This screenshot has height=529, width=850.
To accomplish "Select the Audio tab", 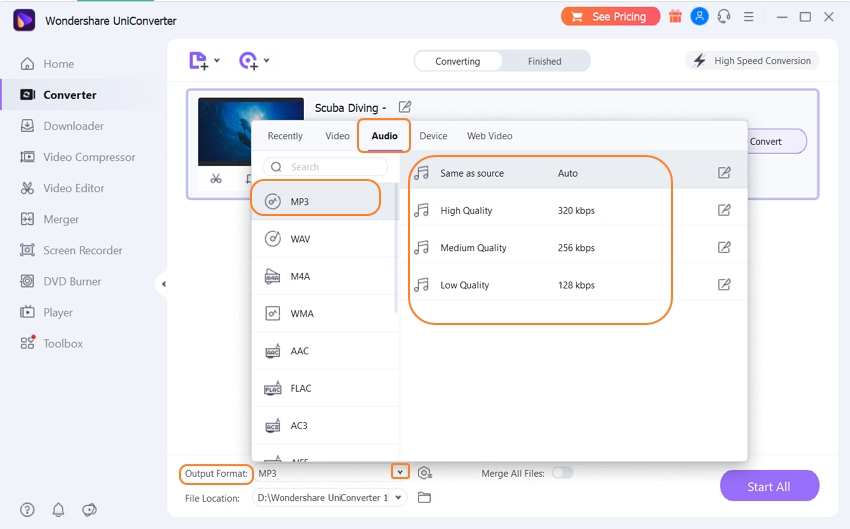I will tap(384, 136).
